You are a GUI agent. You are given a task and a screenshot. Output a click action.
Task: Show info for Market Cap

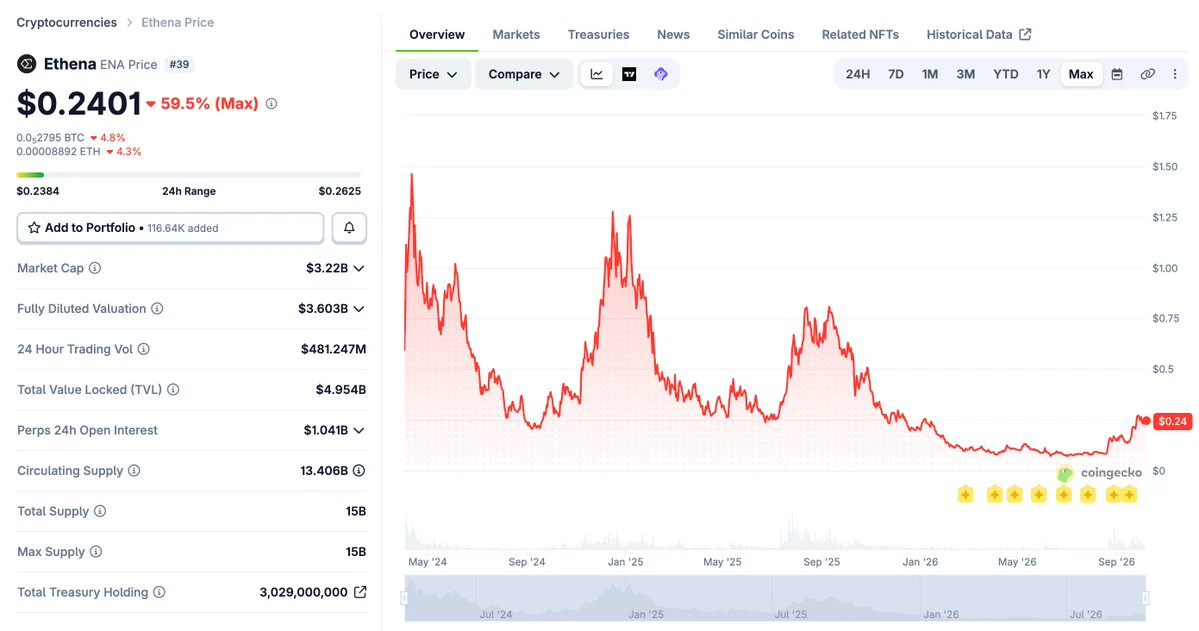[x=95, y=268]
